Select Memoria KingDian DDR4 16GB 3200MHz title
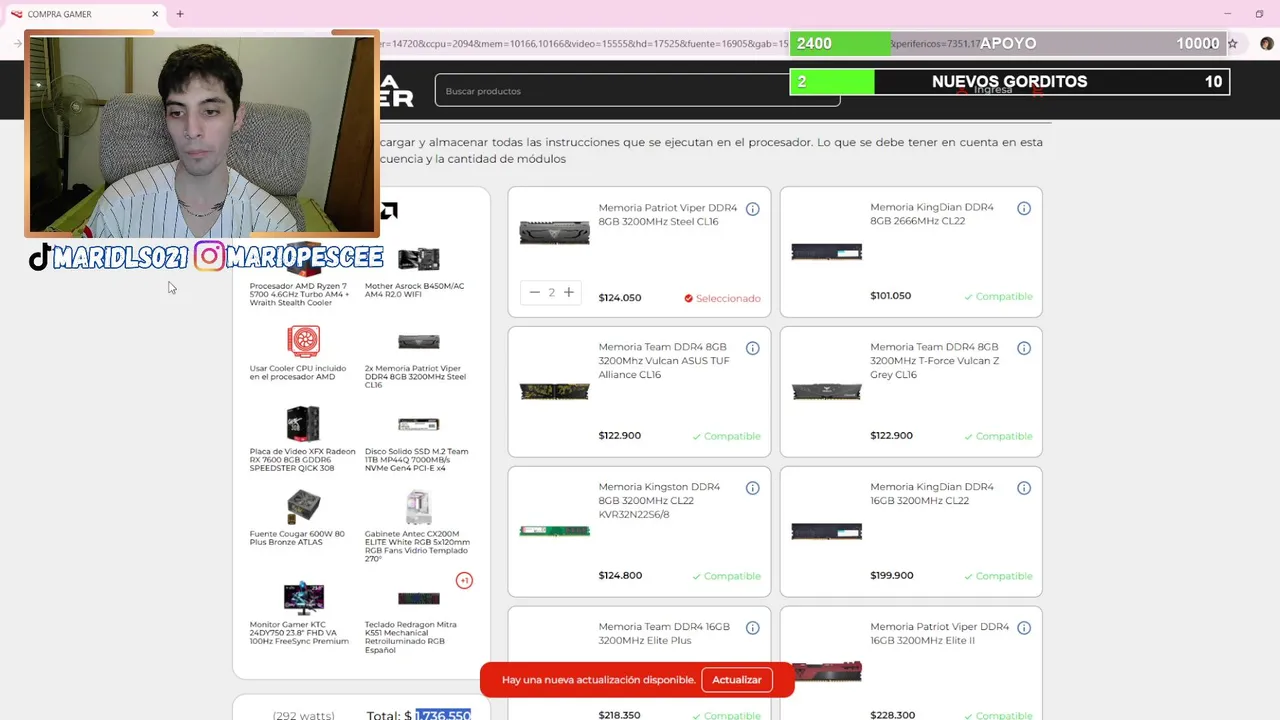 [932, 494]
